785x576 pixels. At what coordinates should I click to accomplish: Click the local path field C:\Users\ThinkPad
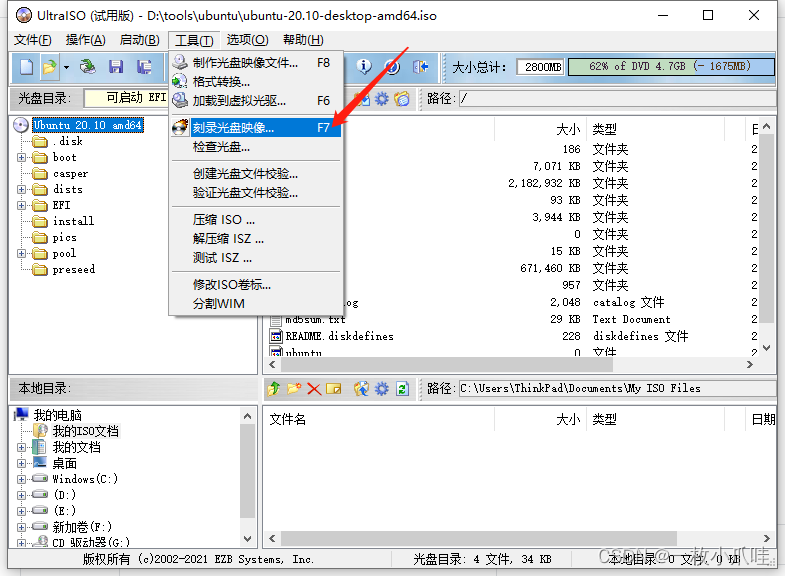coord(617,388)
